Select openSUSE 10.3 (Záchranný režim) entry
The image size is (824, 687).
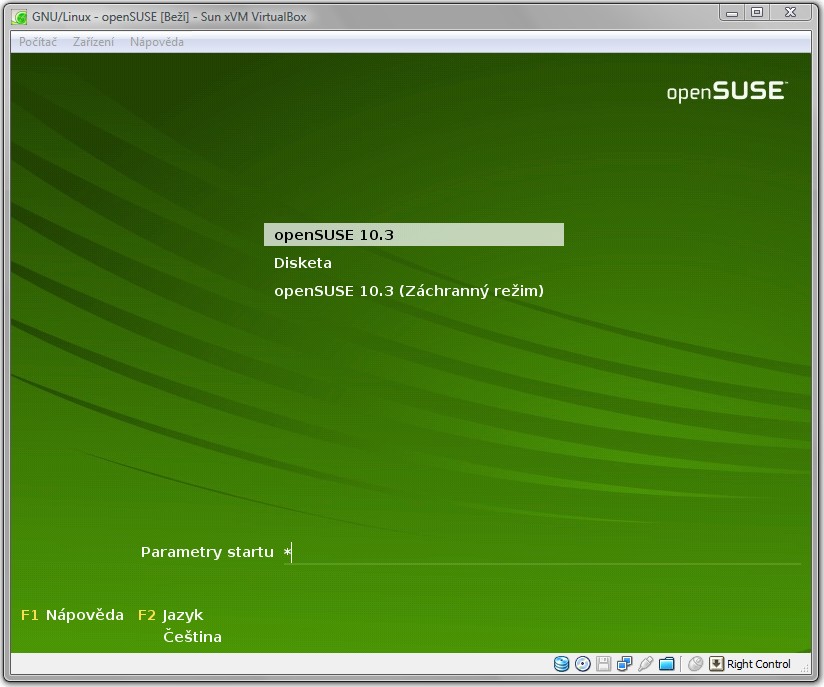point(409,291)
